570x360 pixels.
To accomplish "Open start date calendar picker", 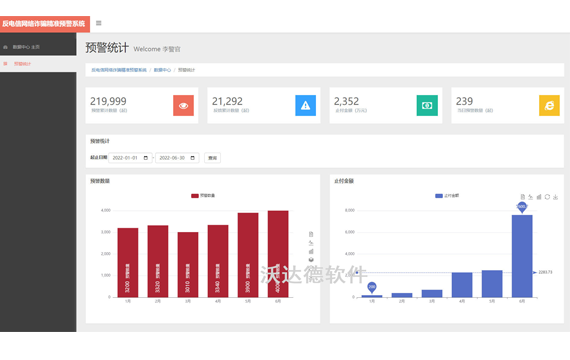I will 146,158.
